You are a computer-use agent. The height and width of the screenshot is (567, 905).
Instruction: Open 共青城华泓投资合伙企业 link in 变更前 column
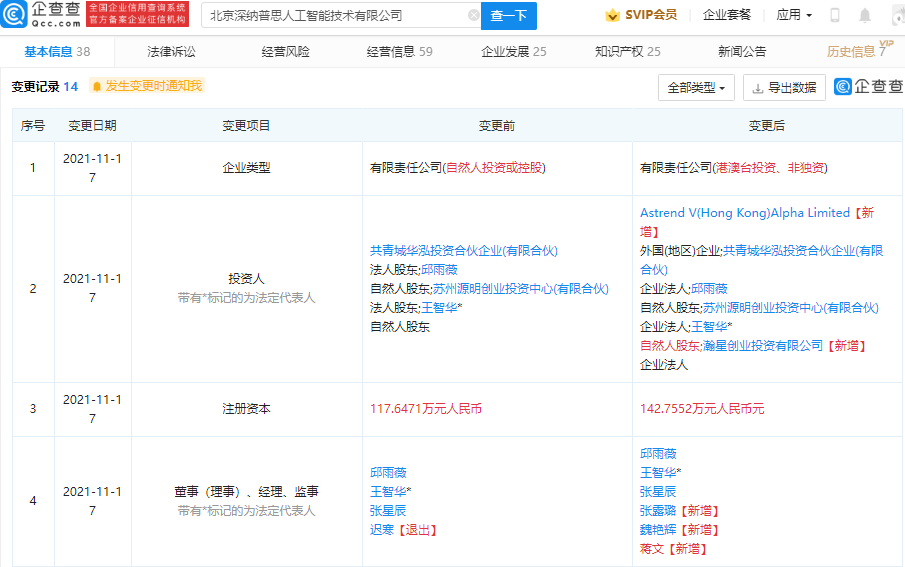pyautogui.click(x=463, y=251)
